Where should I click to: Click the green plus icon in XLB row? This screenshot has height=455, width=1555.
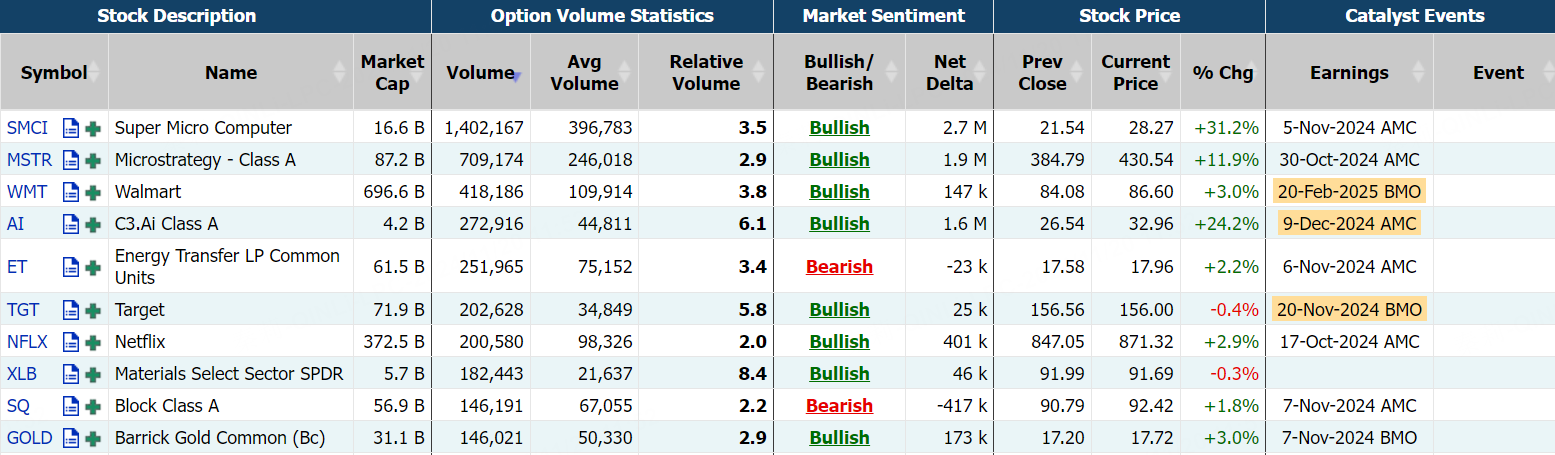pos(93,374)
